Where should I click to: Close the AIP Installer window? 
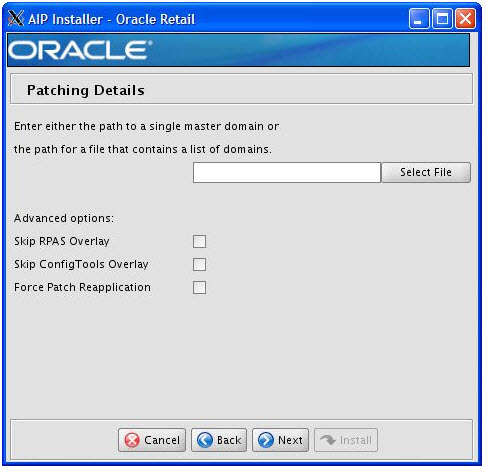(465, 19)
